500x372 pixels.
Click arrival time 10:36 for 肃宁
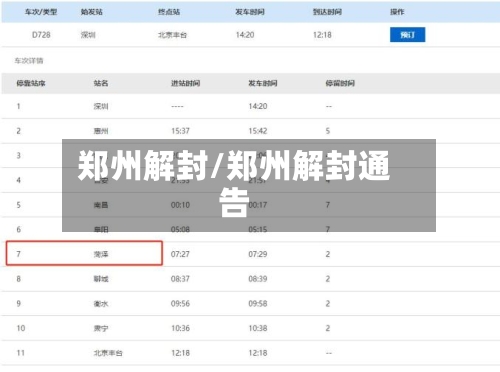click(180, 328)
